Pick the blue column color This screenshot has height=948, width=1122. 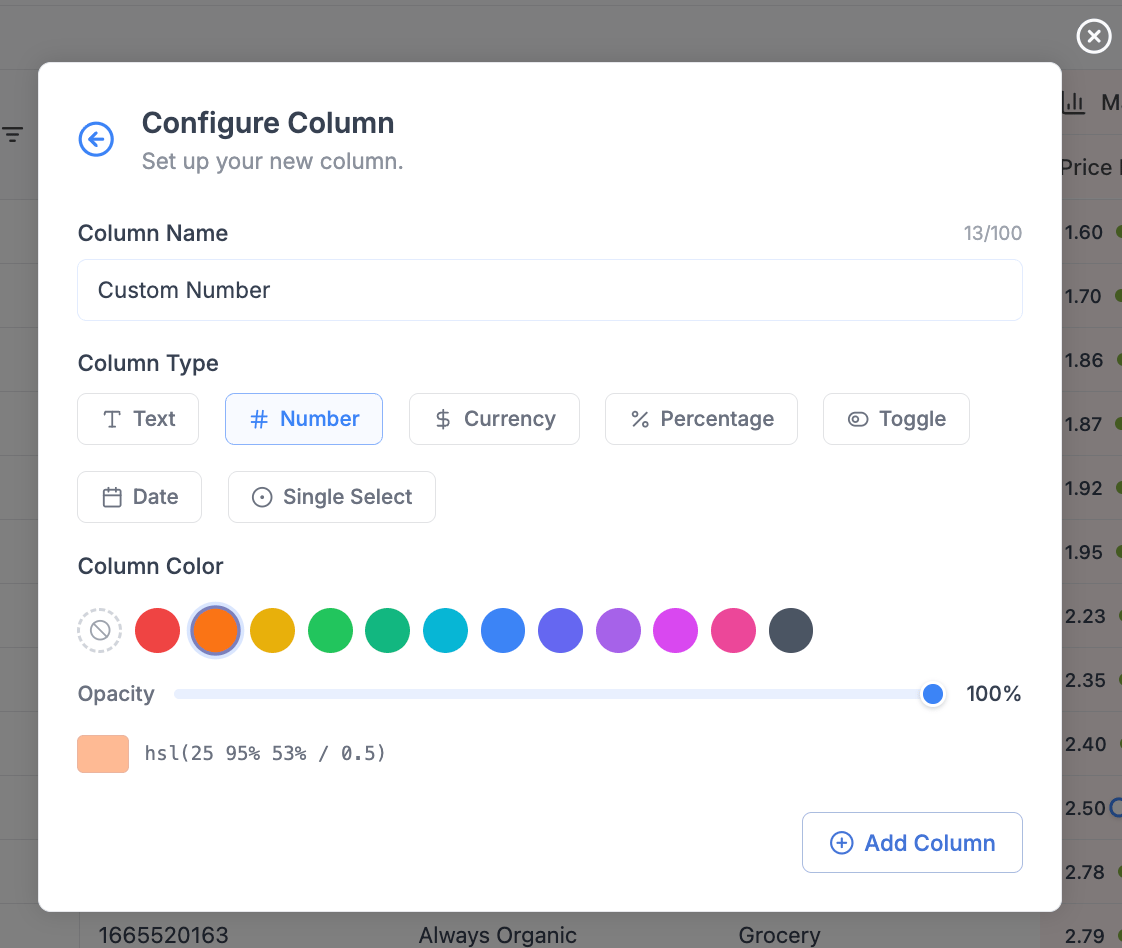click(503, 630)
